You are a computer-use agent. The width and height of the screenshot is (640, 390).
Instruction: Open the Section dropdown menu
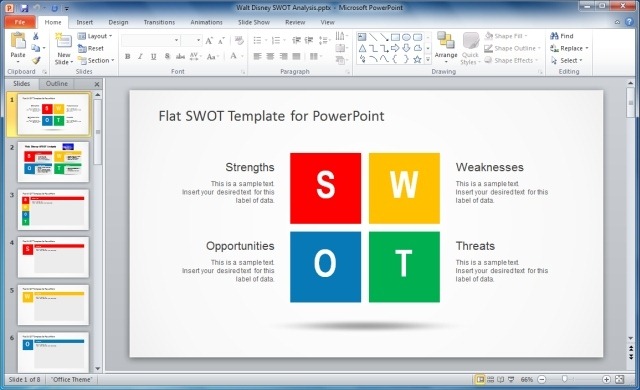pyautogui.click(x=96, y=60)
